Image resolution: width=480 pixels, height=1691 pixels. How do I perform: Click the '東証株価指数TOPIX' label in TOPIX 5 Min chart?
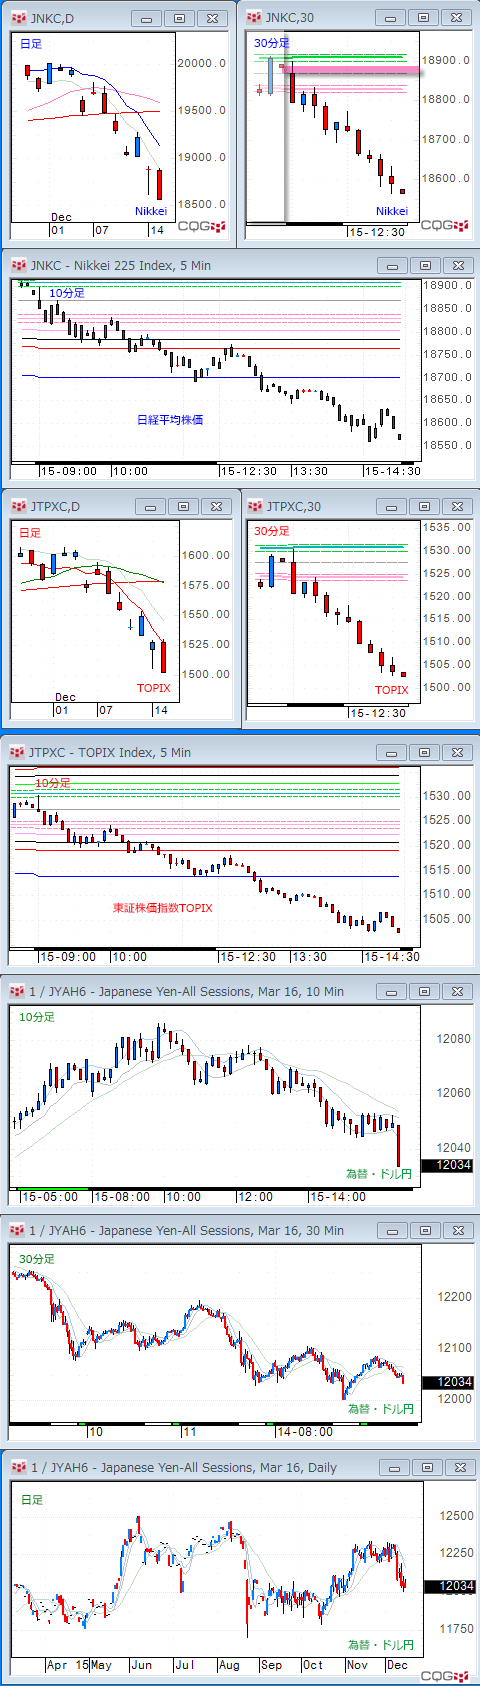tap(163, 908)
